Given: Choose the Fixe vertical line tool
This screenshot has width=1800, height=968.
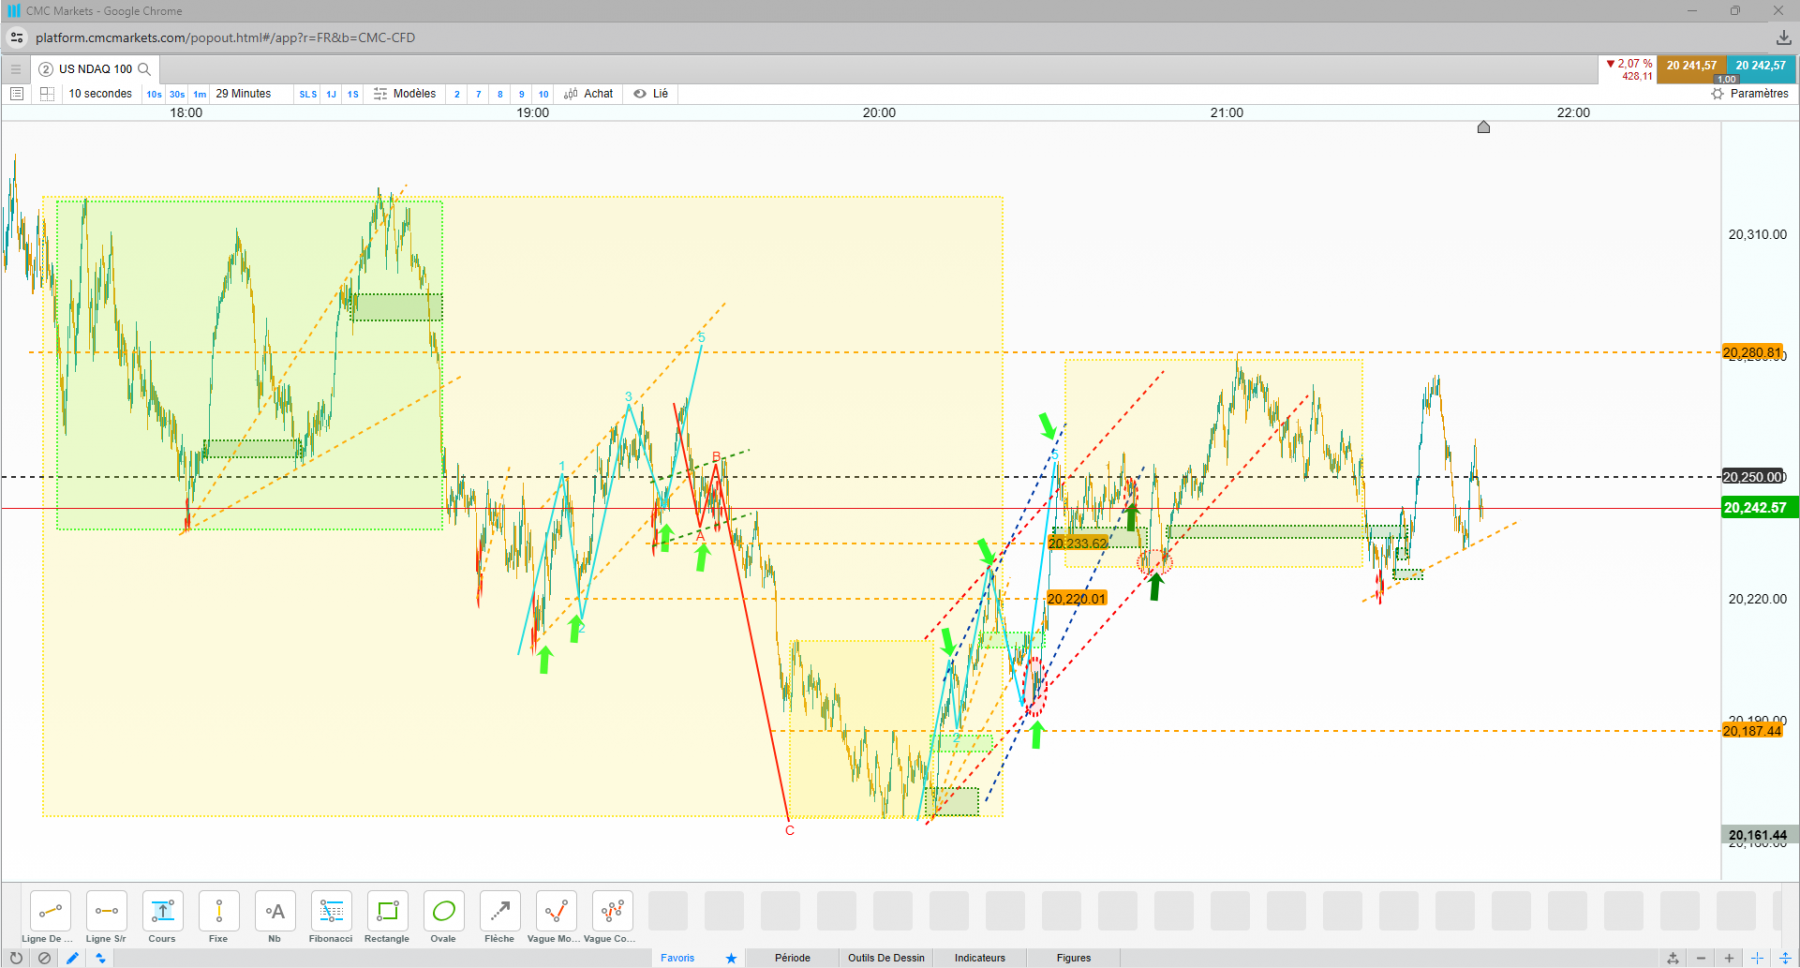Looking at the screenshot, I should pyautogui.click(x=218, y=917).
